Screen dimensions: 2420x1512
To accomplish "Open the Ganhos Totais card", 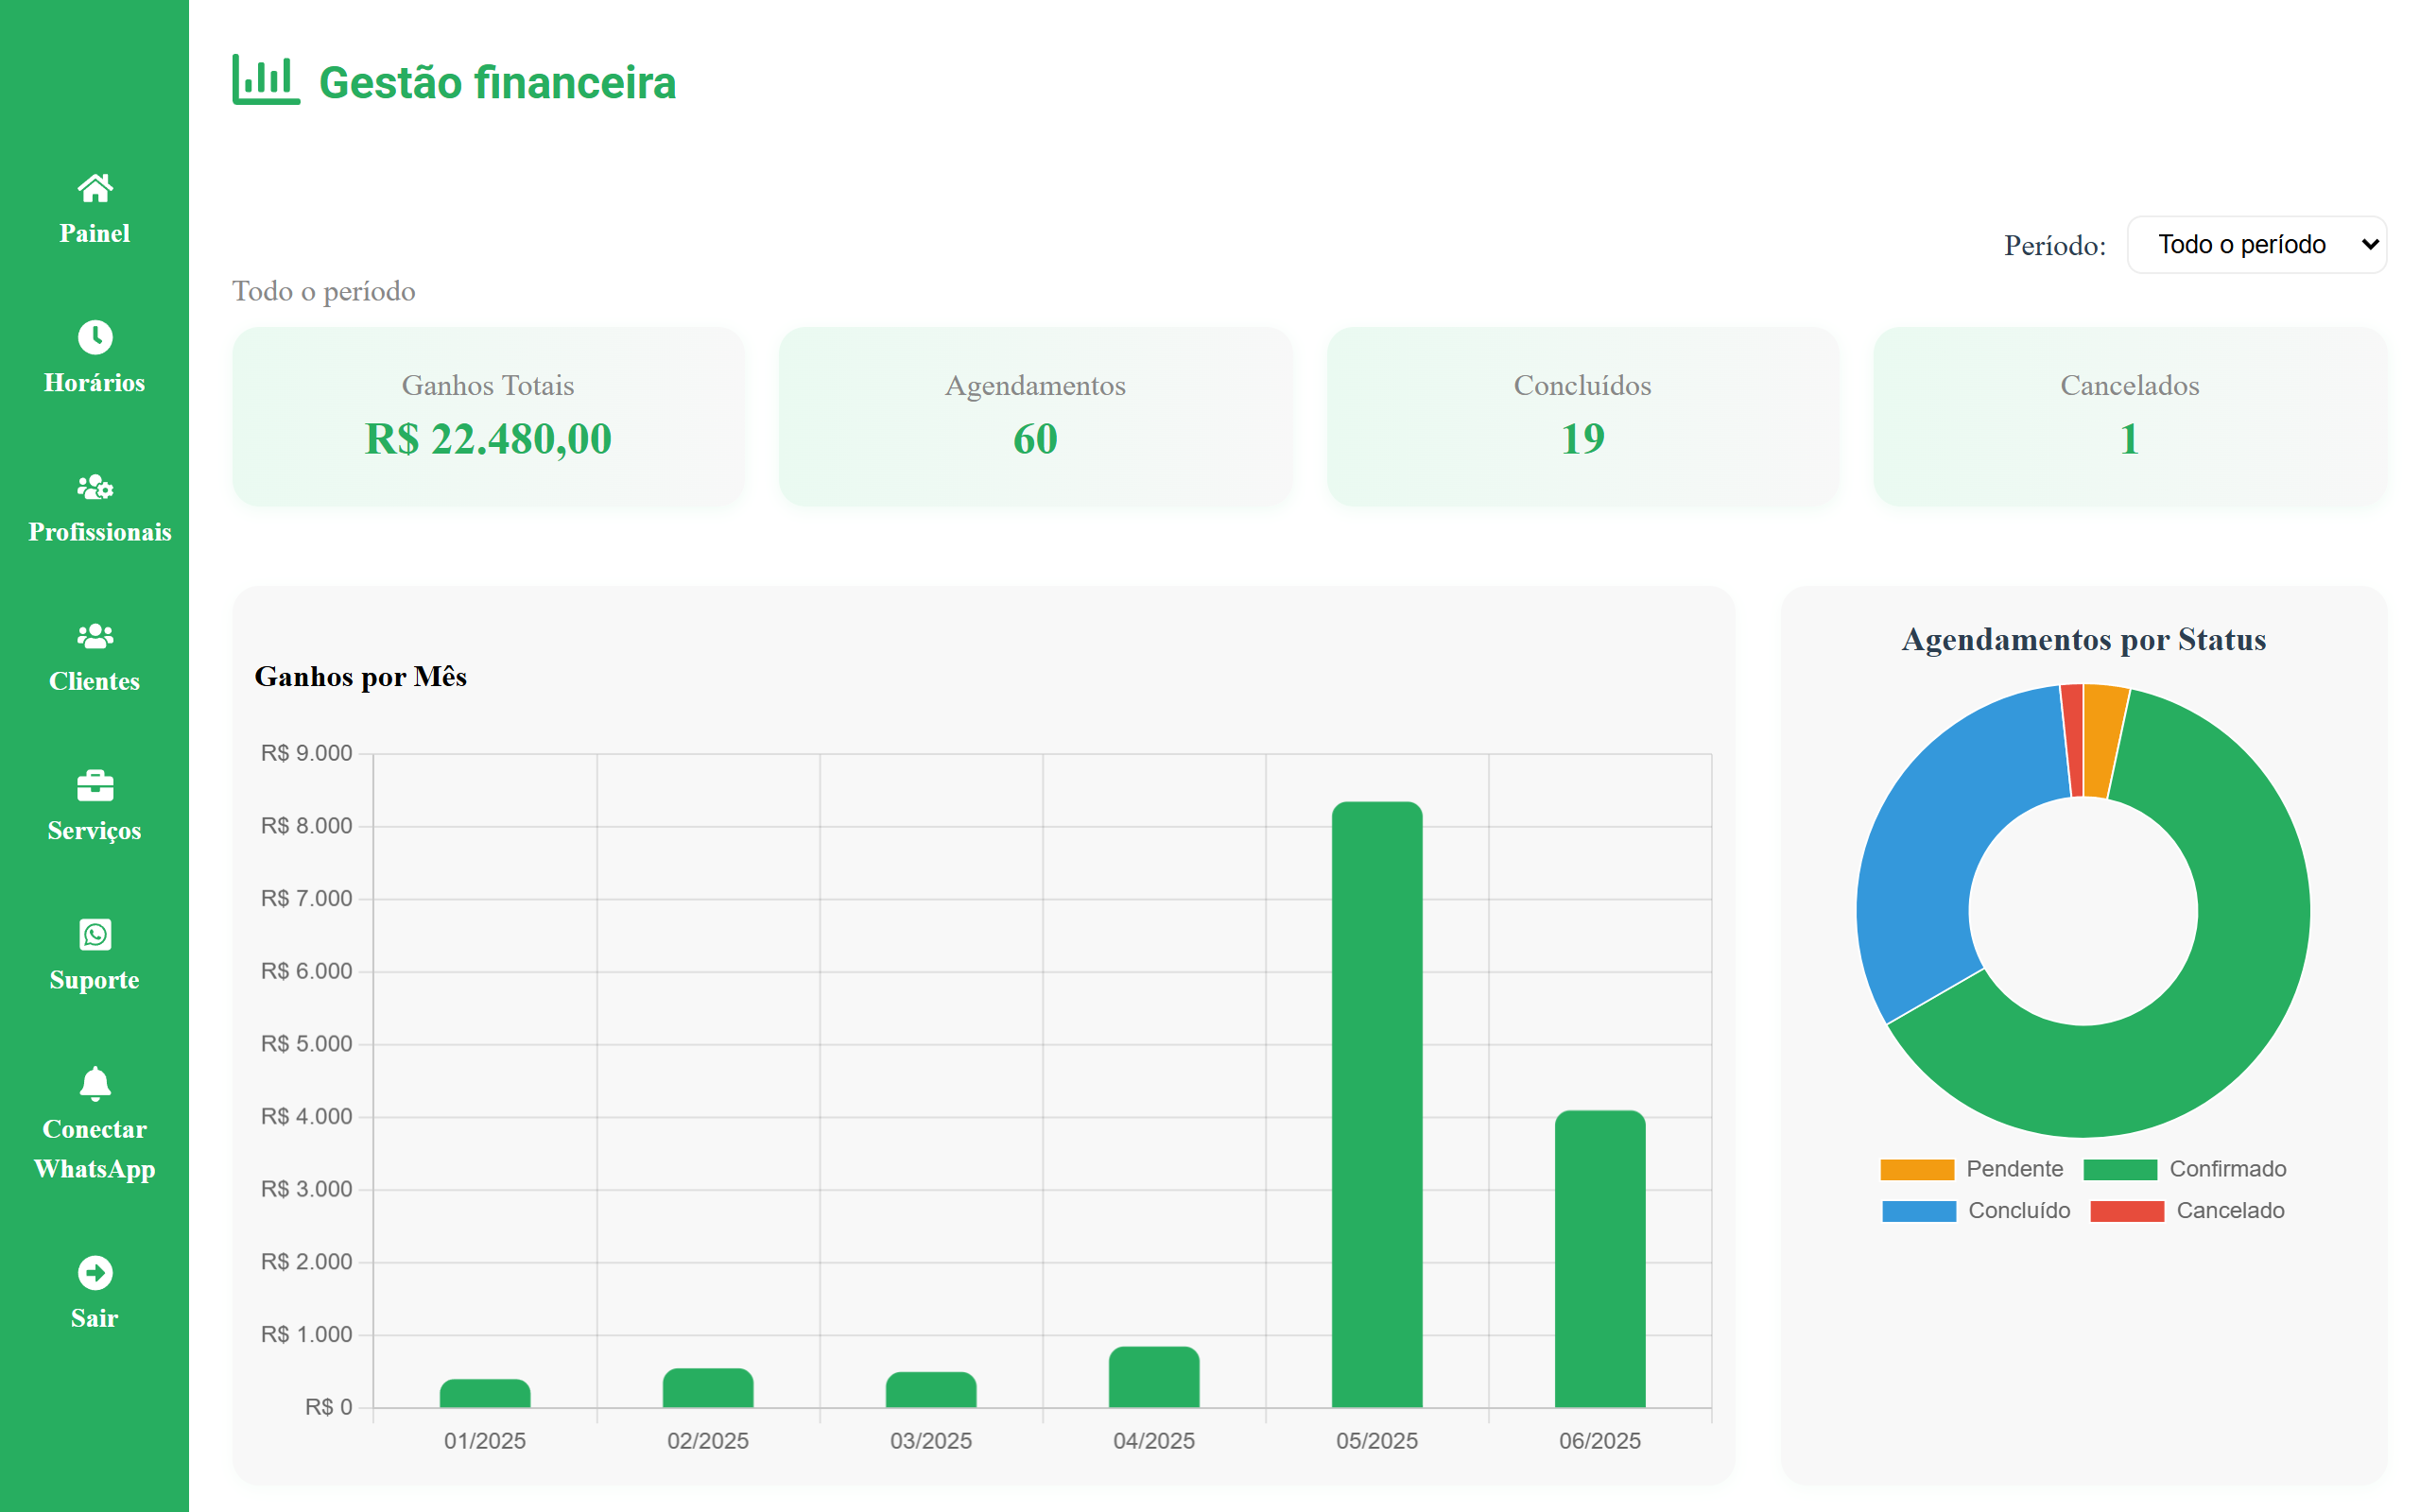I will (488, 416).
